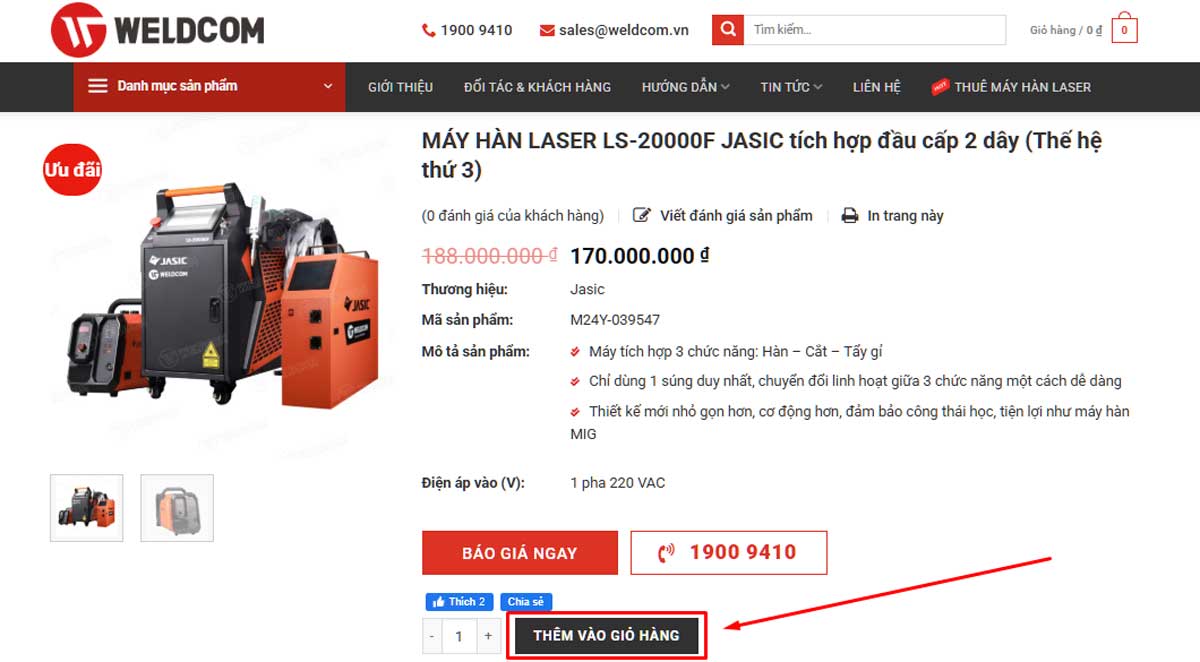Click the hamburger icon in Danh mục sản phẩm
Screen dimensions: 1200x662
98,86
